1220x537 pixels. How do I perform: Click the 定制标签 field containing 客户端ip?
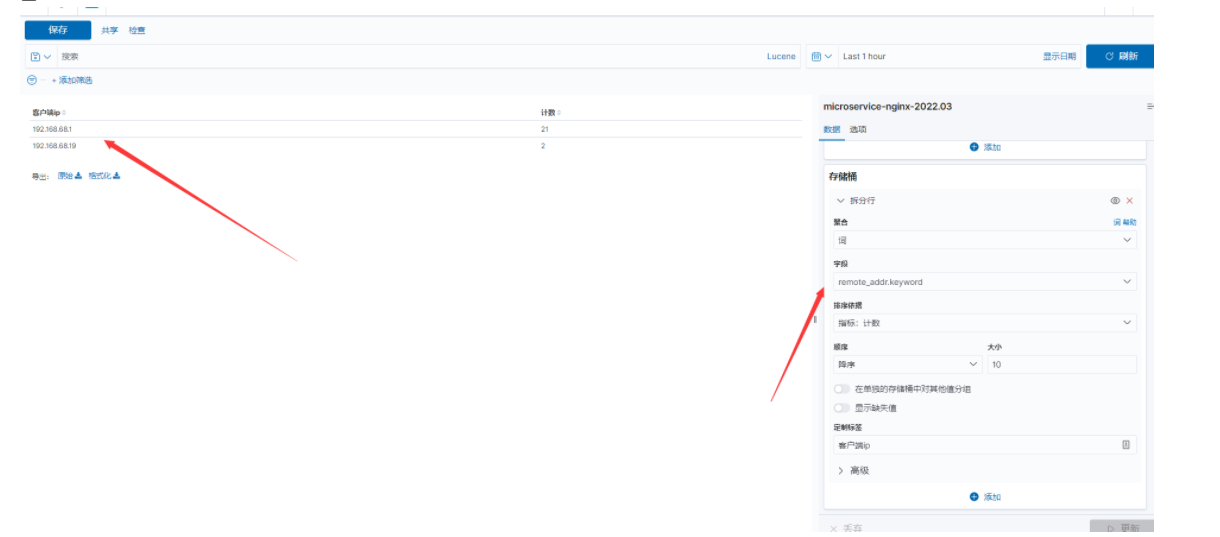point(984,445)
